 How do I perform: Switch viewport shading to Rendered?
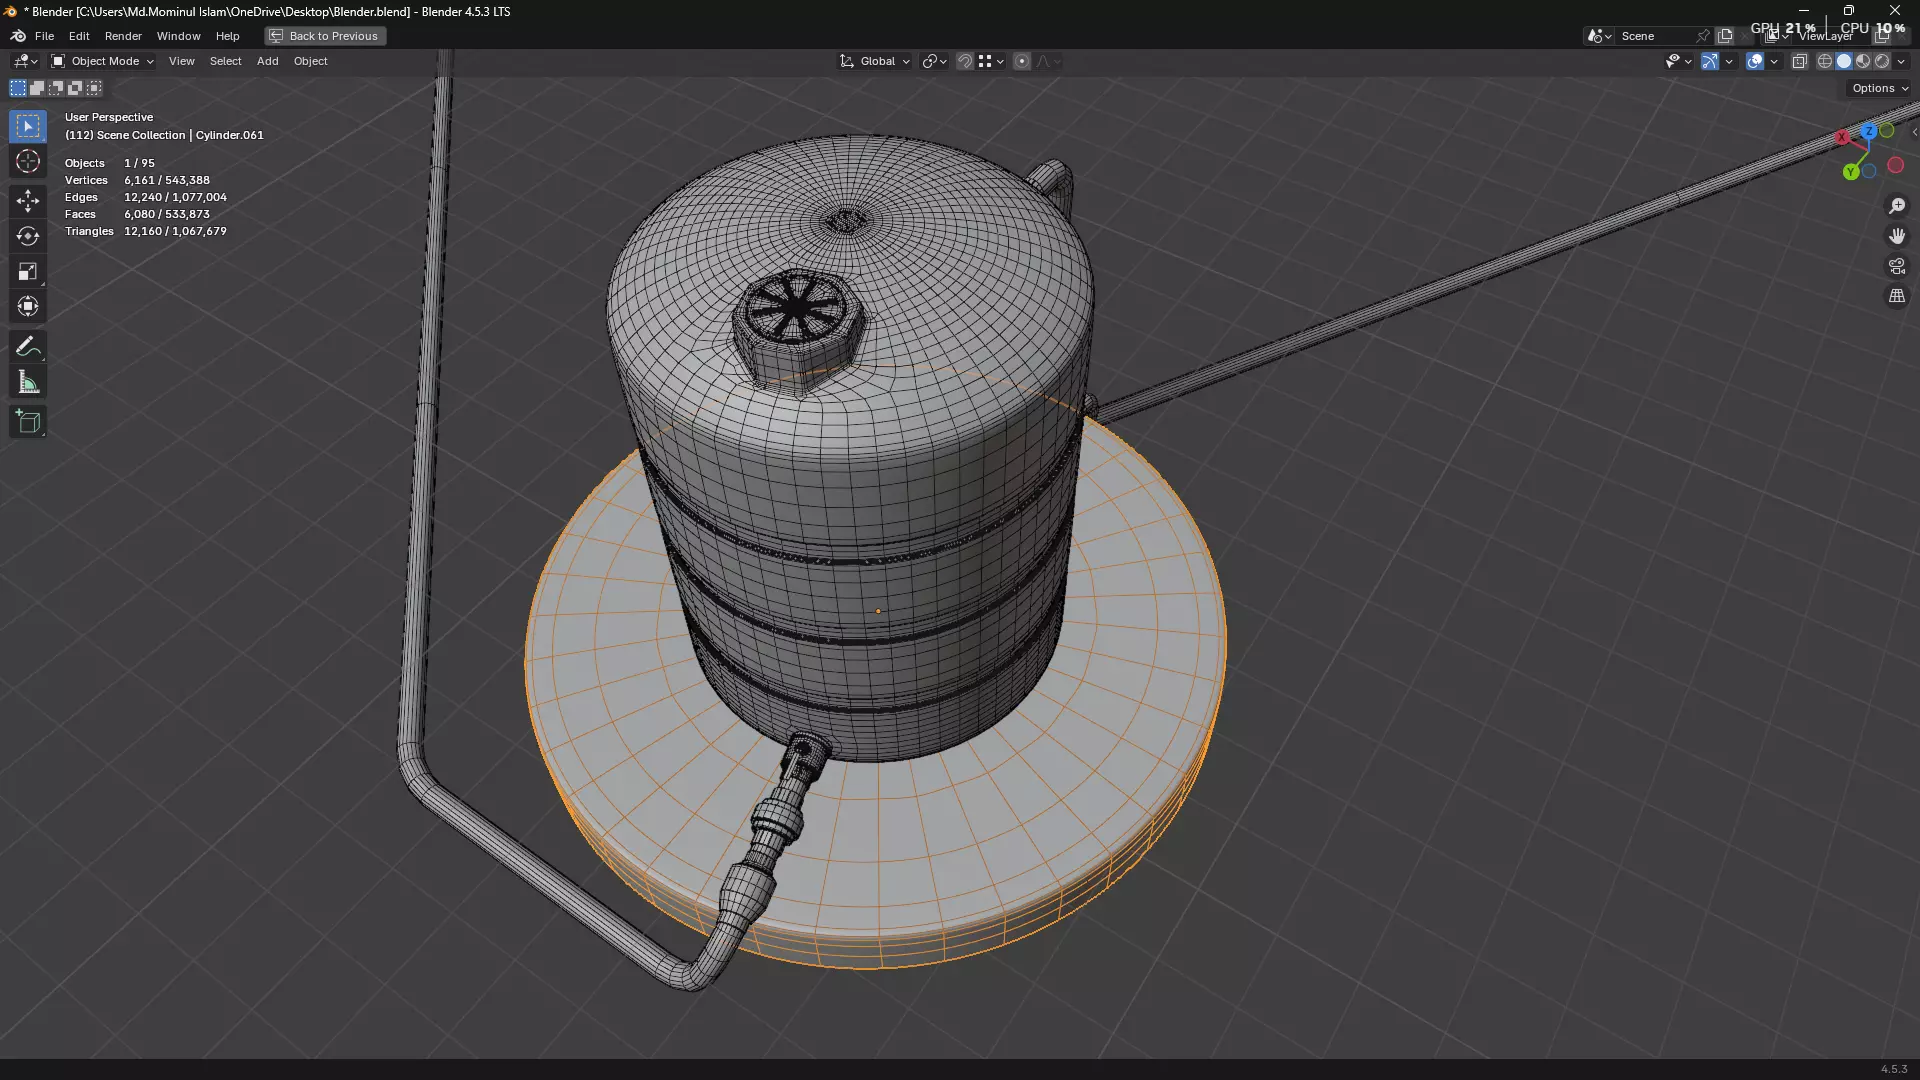pyautogui.click(x=1882, y=61)
